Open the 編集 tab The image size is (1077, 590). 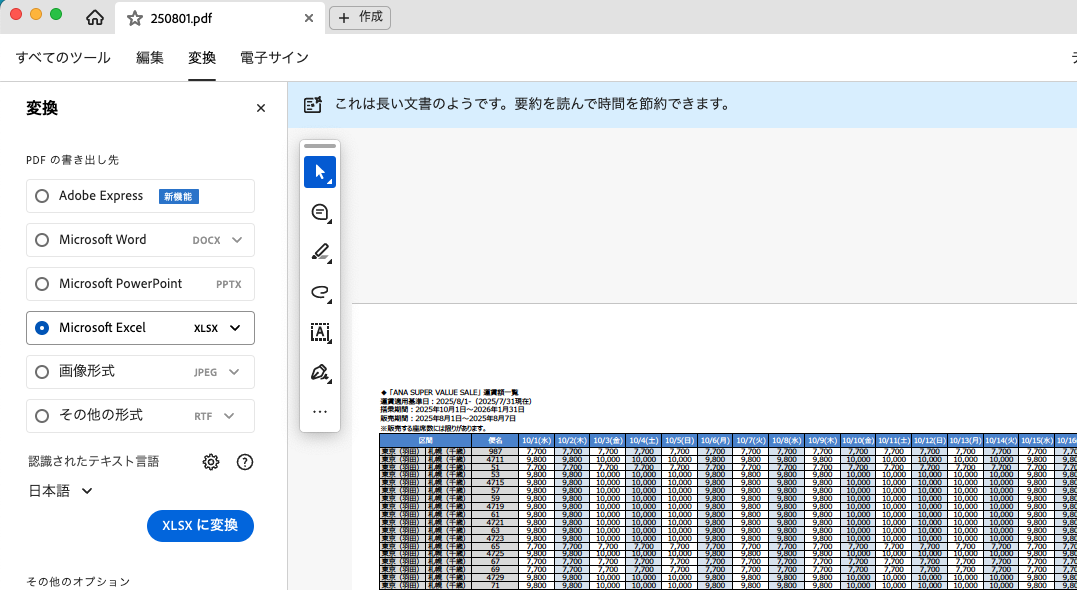click(x=150, y=58)
